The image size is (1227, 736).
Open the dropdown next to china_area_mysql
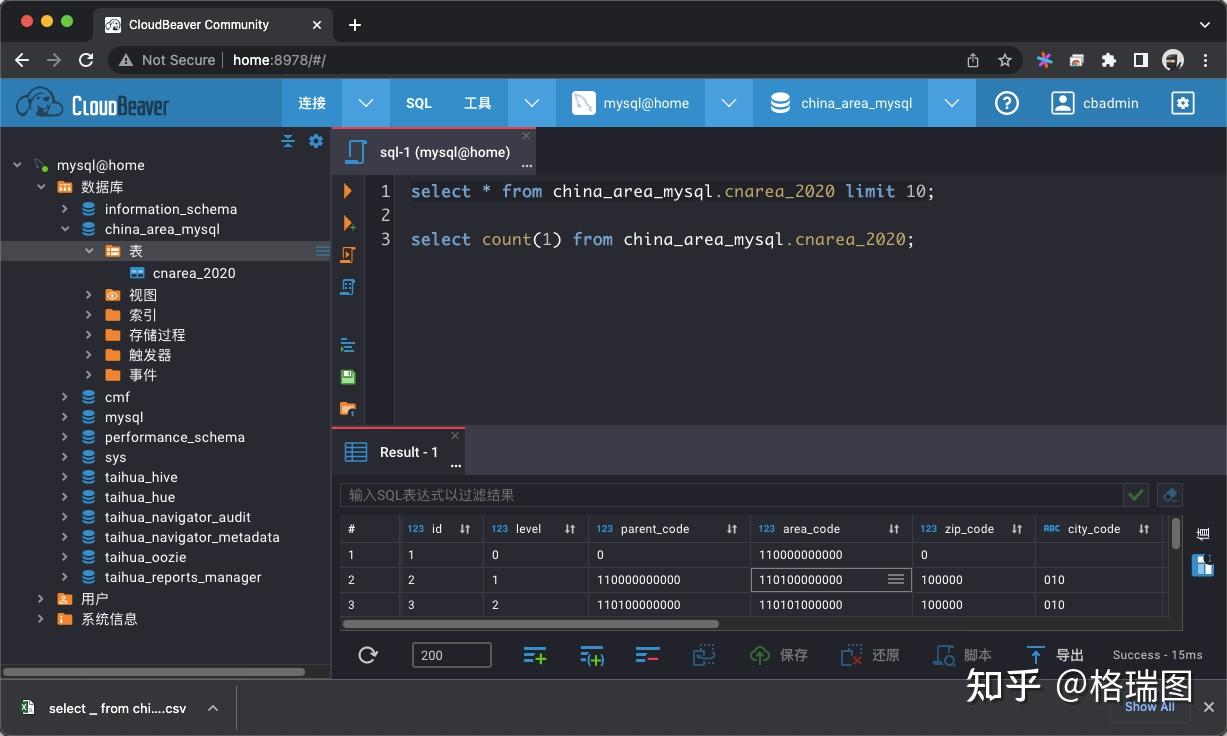[952, 103]
